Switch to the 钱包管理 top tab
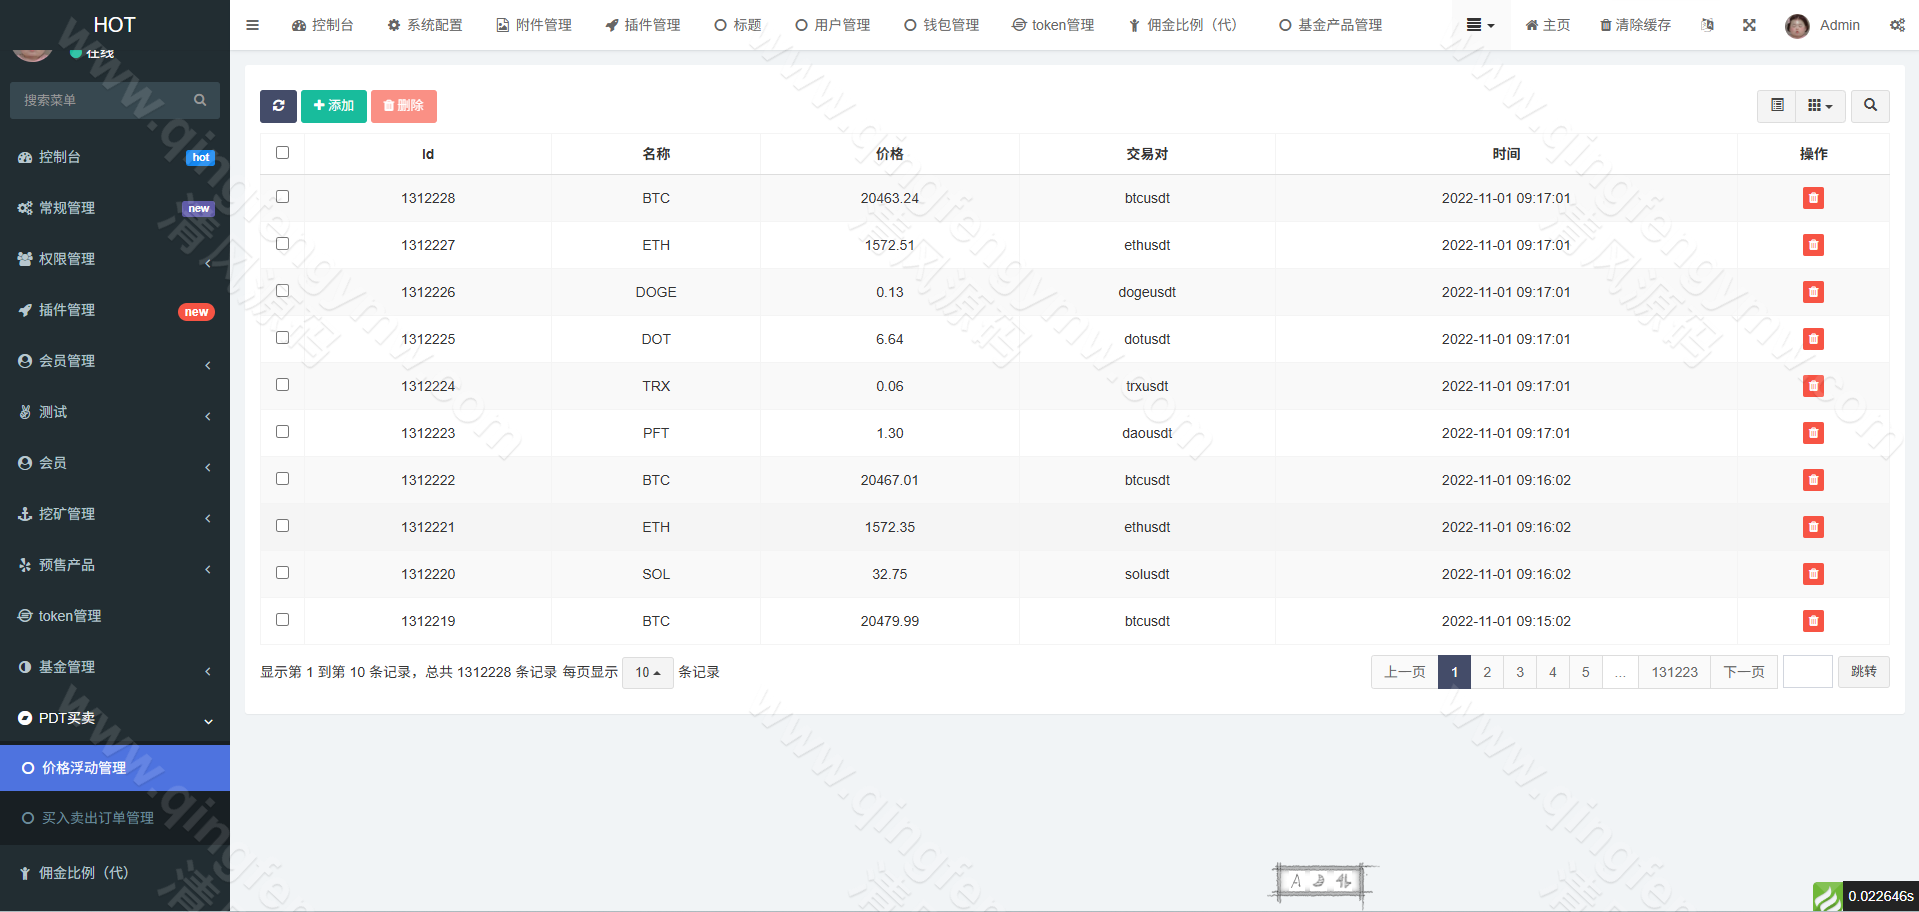The height and width of the screenshot is (912, 1919). (942, 25)
